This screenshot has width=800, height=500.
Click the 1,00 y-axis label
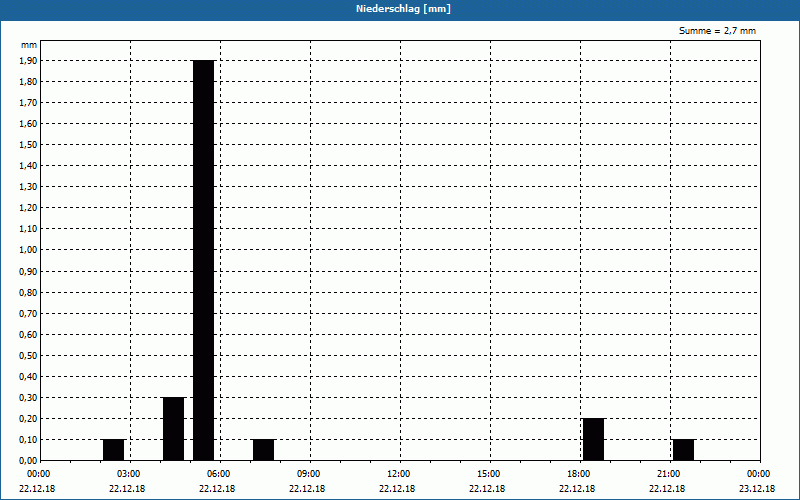[28, 250]
